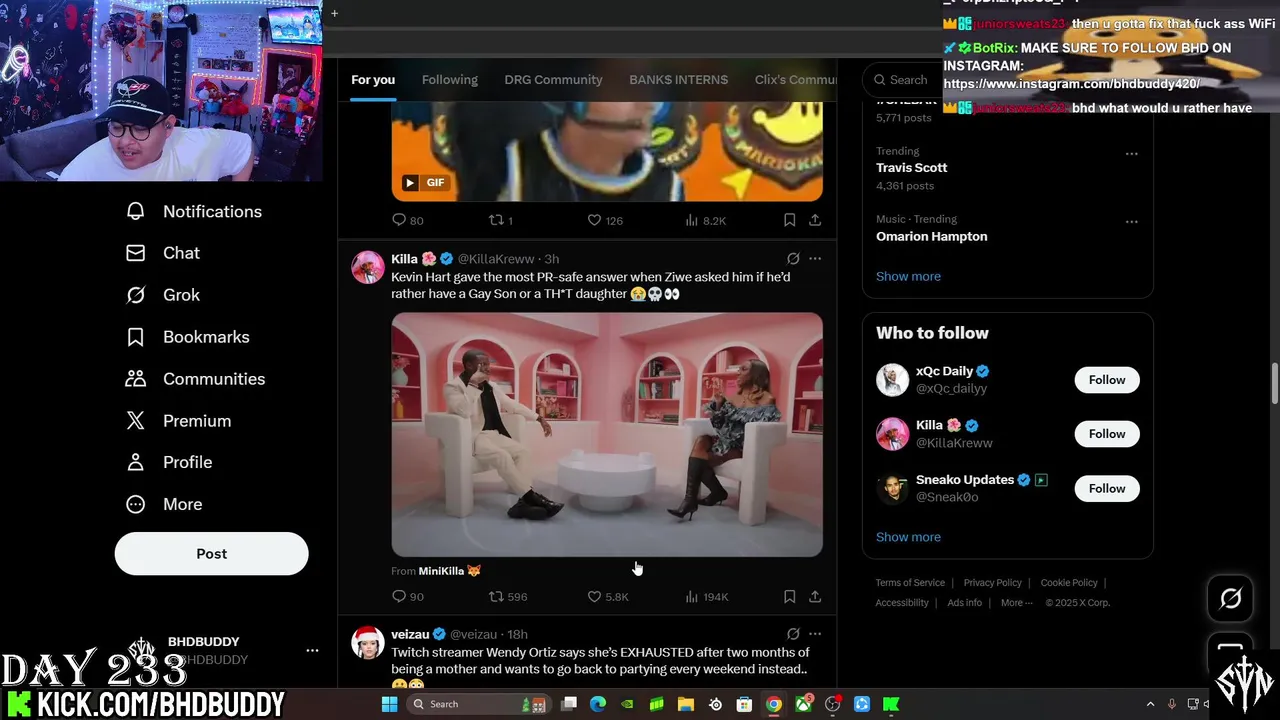The width and height of the screenshot is (1280, 720).
Task: Reply to Killa's post with 90 replies
Action: [408, 597]
